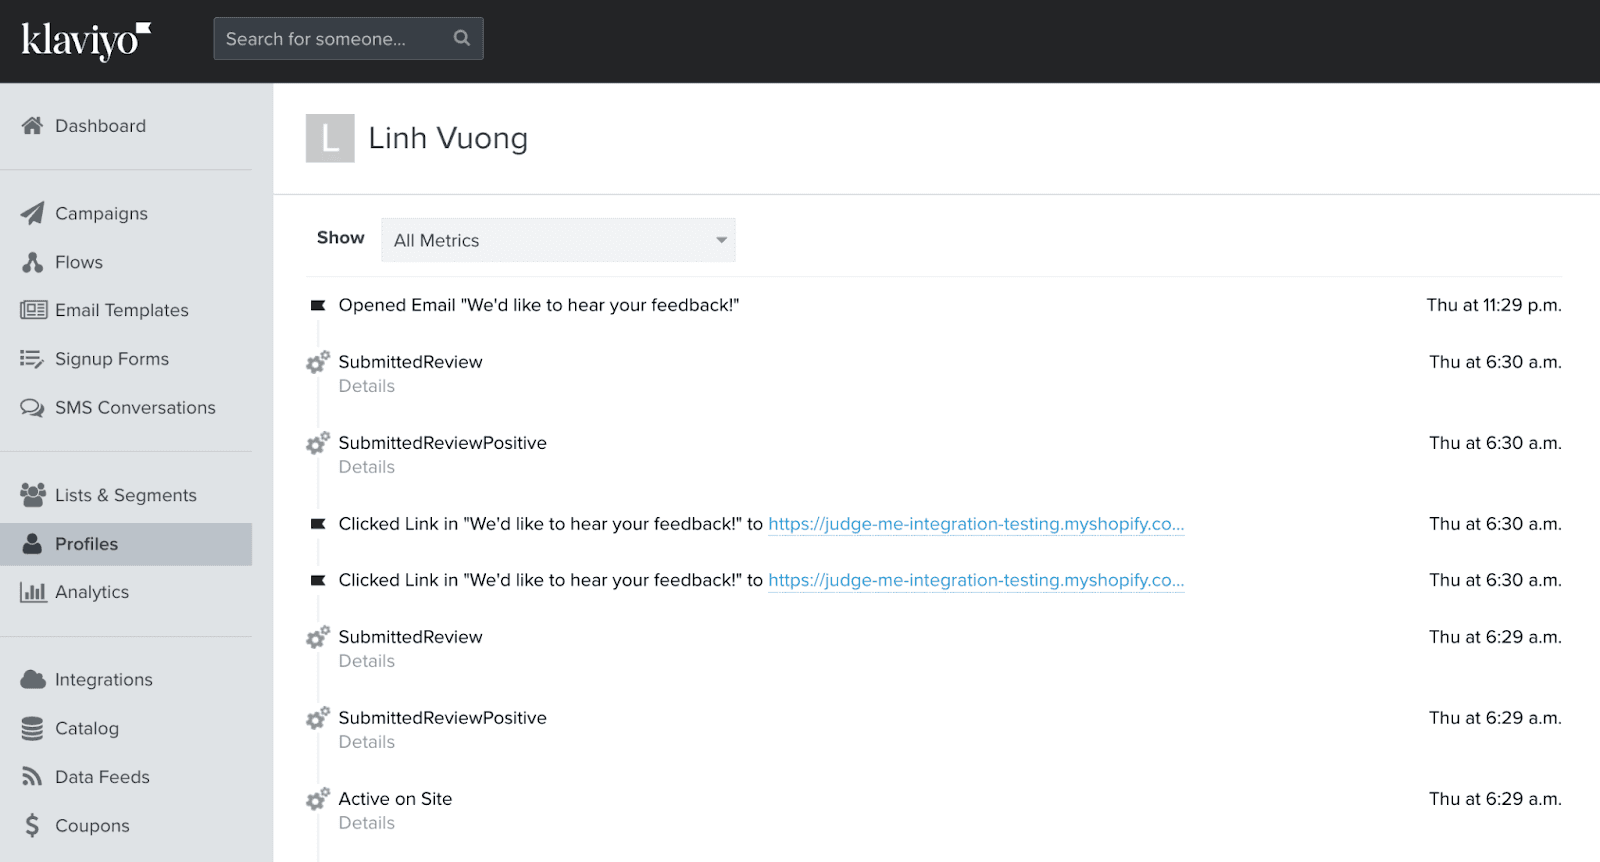Open the first judge-me-integration-testing link
1600x862 pixels.
[x=975, y=524]
